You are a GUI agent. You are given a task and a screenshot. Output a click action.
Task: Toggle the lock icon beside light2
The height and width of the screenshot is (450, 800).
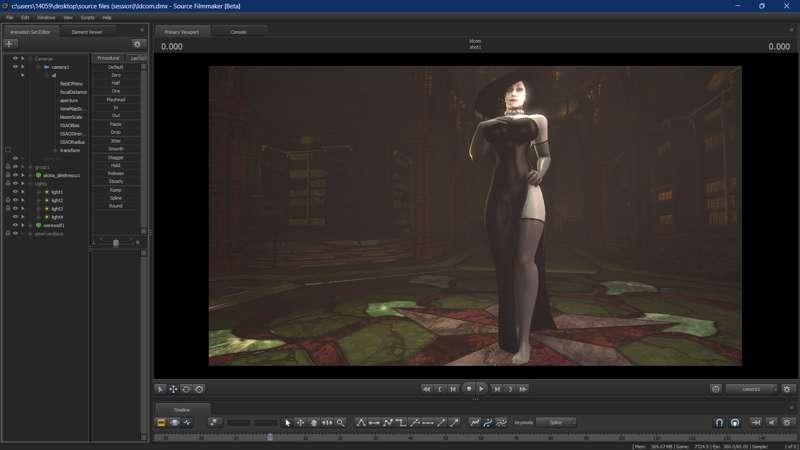point(8,200)
